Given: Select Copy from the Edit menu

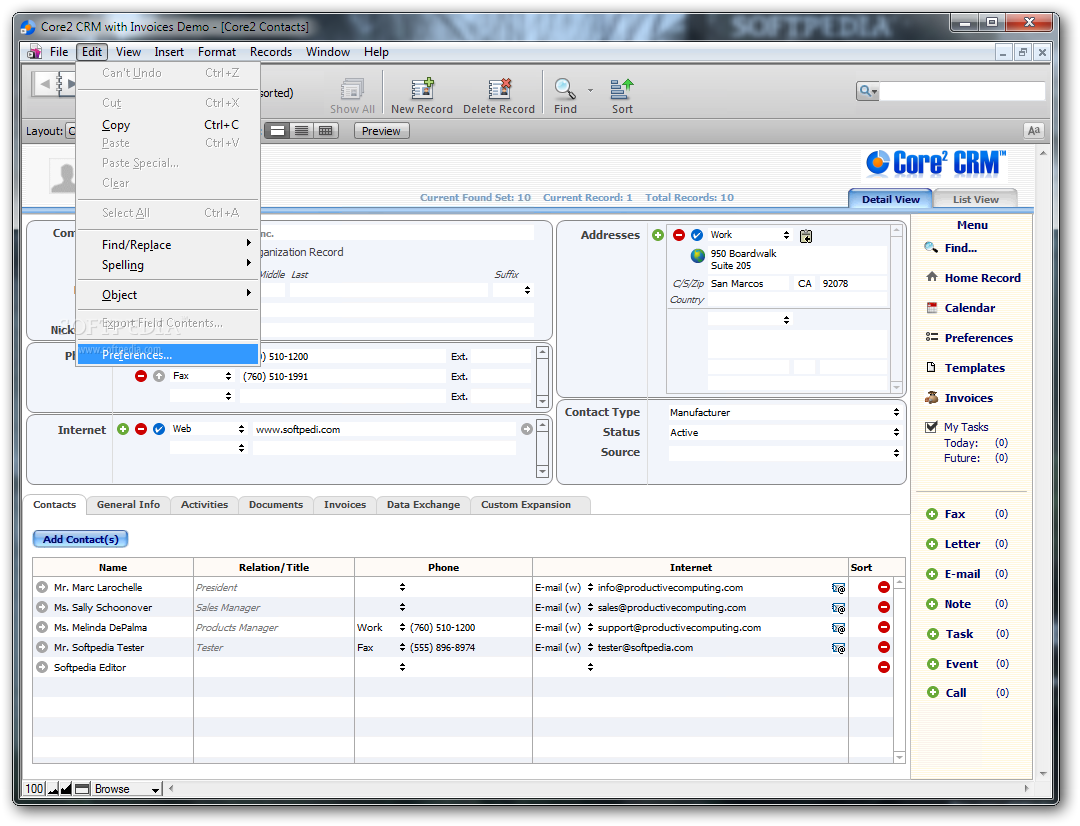Looking at the screenshot, I should (168, 125).
